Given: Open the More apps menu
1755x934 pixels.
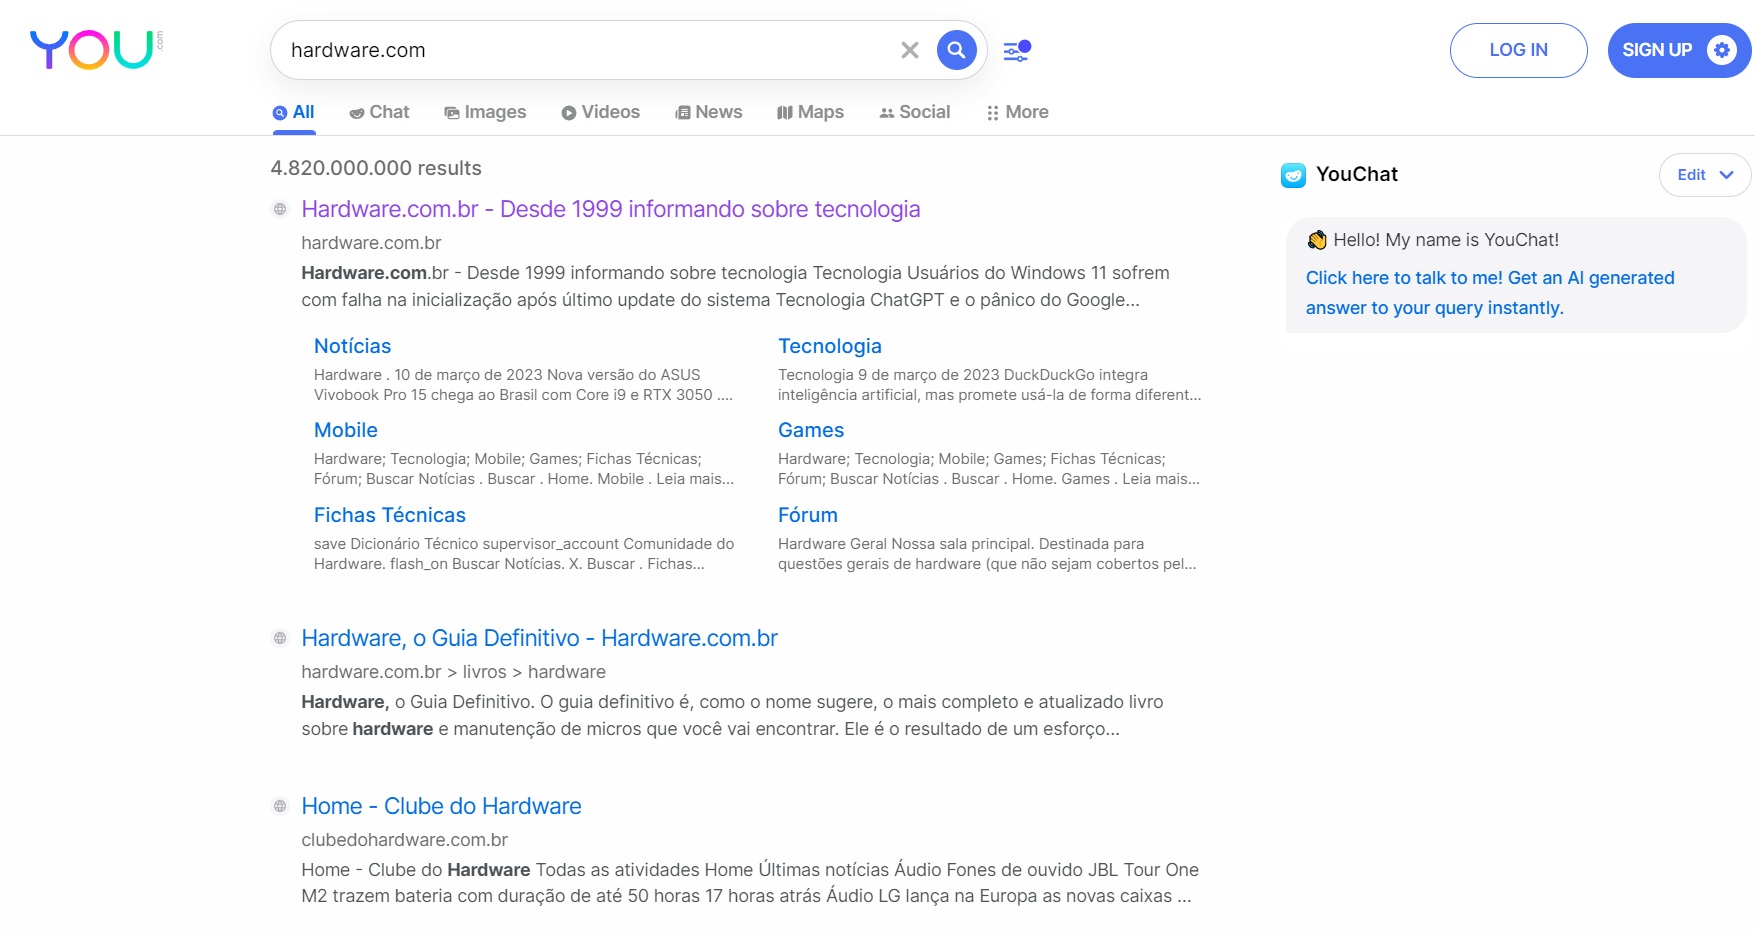Looking at the screenshot, I should click(x=1017, y=112).
